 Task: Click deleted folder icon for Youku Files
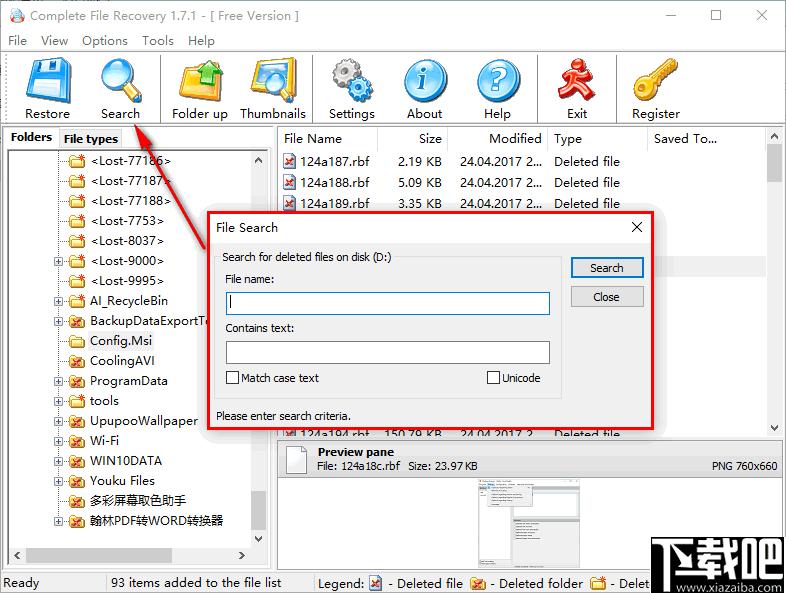77,481
